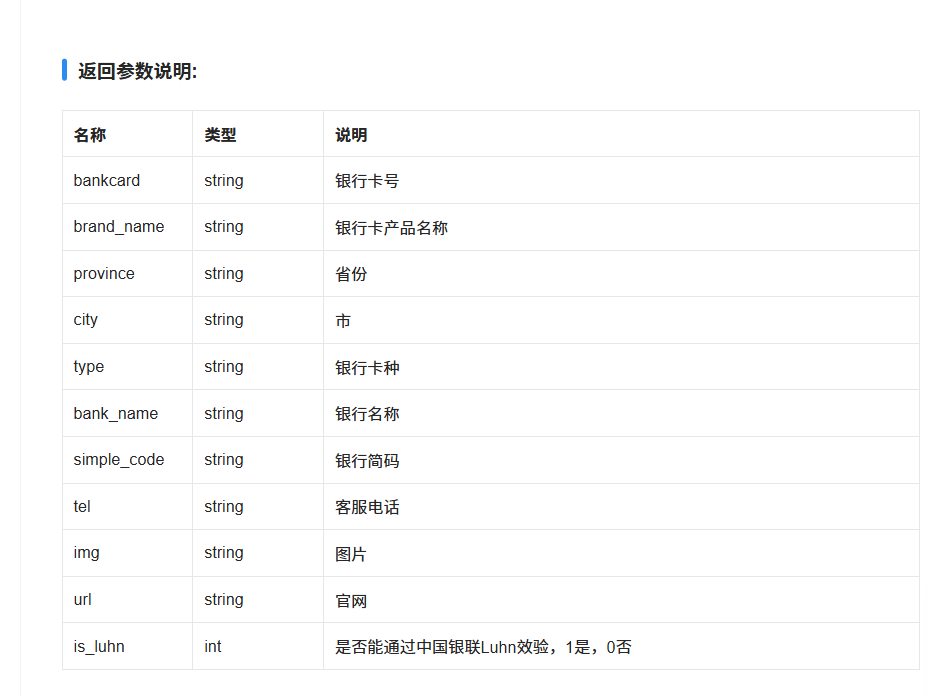The image size is (928, 696).
Task: Click the city parameter name
Action: [x=86, y=319]
